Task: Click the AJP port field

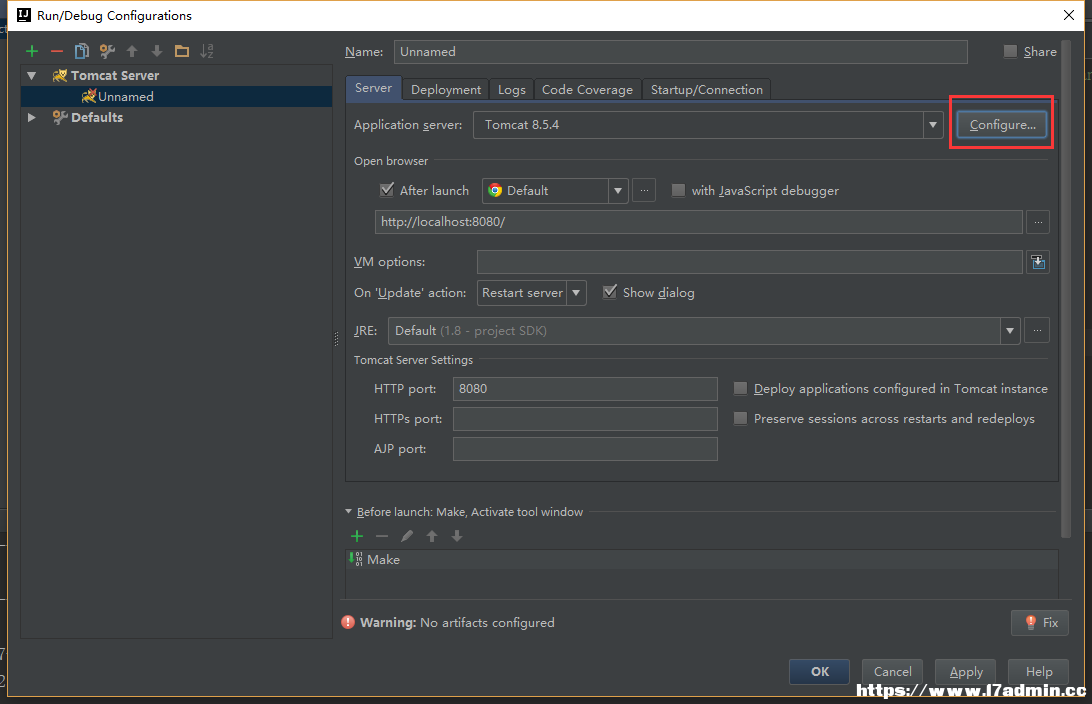Action: [x=585, y=449]
